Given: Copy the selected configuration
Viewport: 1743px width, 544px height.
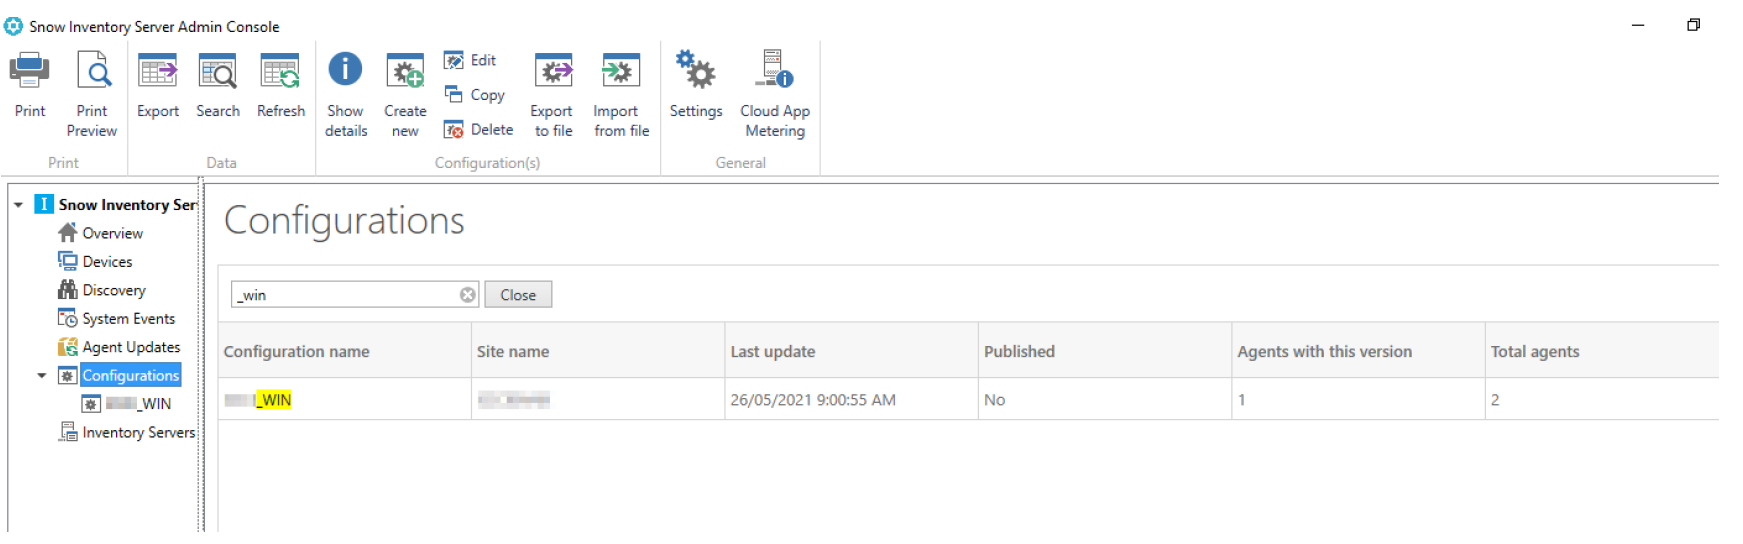Looking at the screenshot, I should point(474,94).
